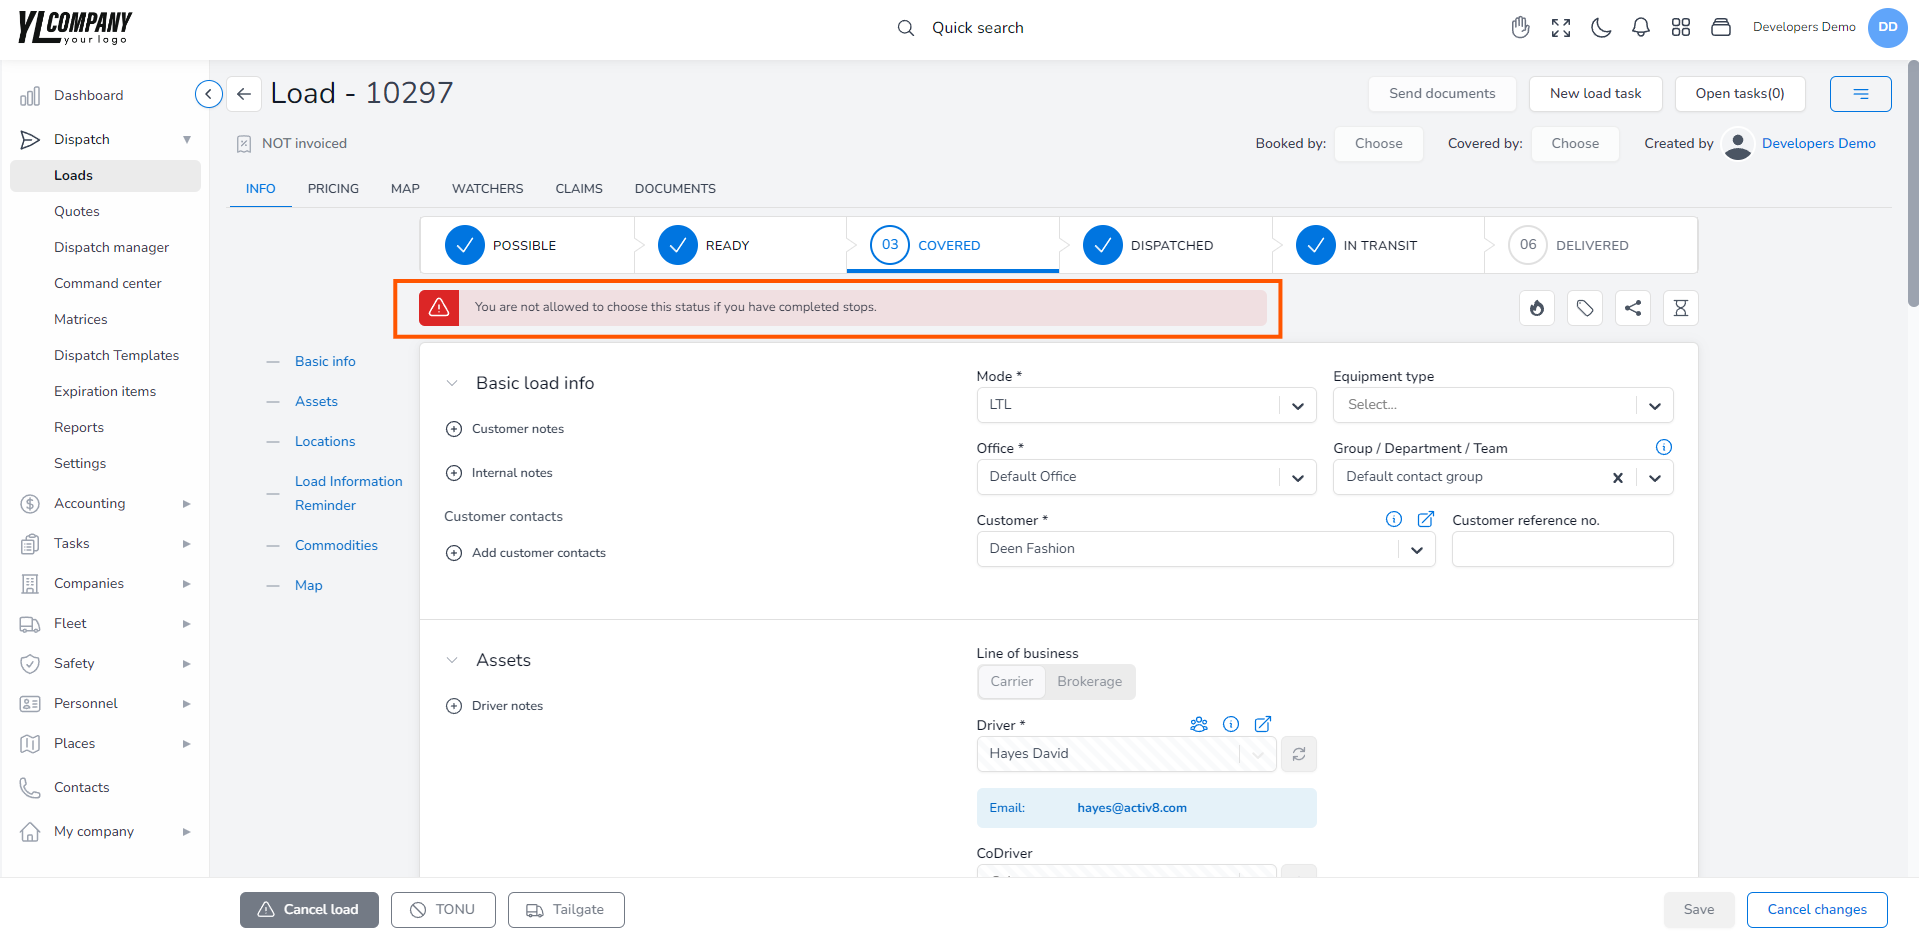This screenshot has height=936, width=1919.
Task: Open Group / Department / Team dropdown
Action: click(x=1654, y=478)
